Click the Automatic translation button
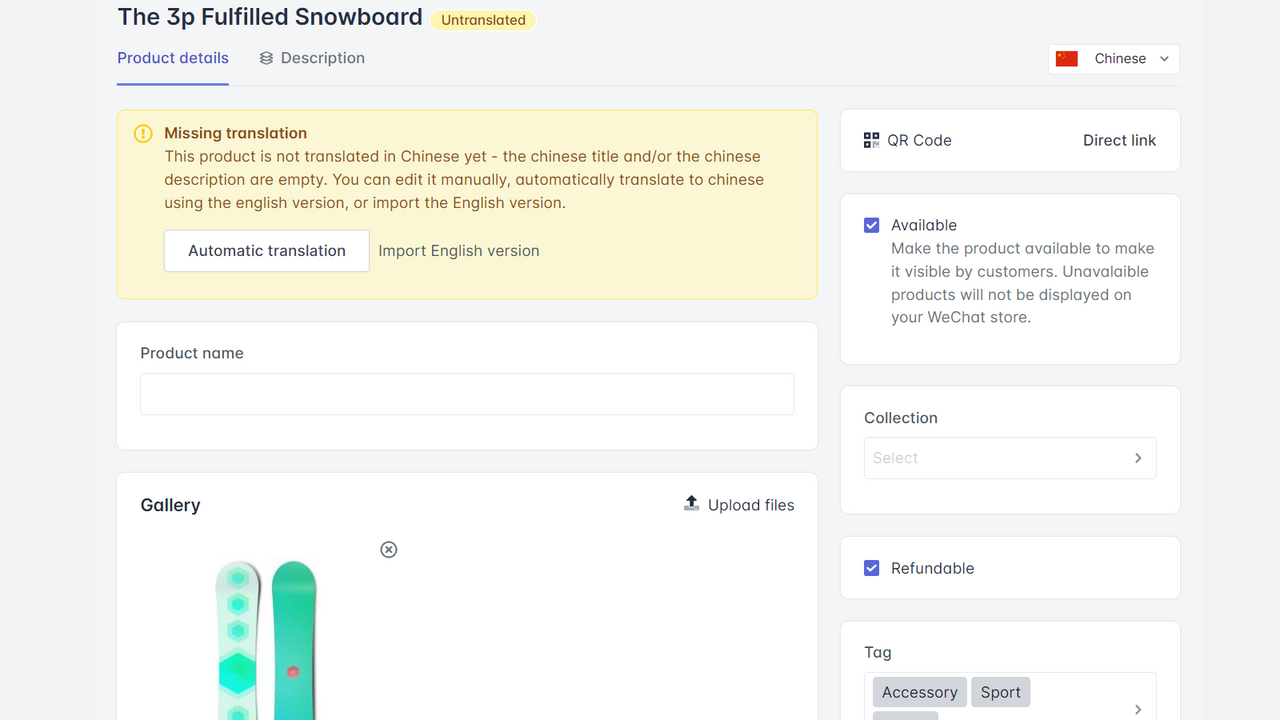Viewport: 1280px width, 720px height. point(266,250)
